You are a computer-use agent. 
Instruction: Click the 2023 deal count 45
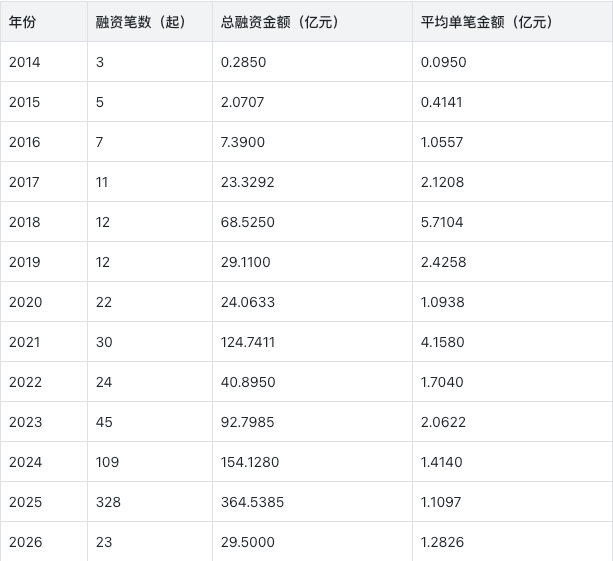pos(104,422)
